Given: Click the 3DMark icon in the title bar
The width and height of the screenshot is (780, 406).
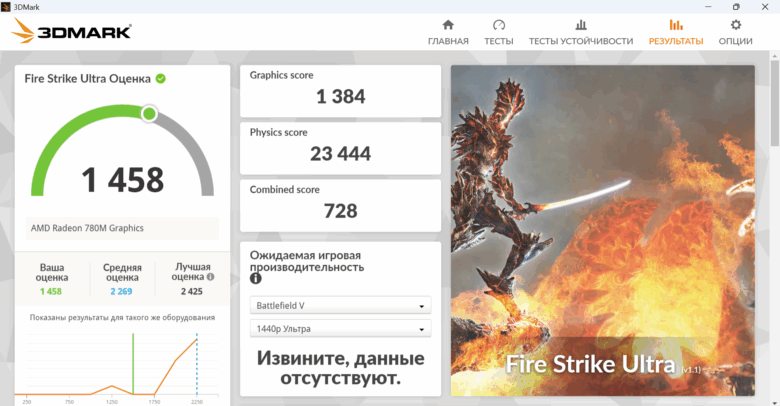Looking at the screenshot, I should pyautogui.click(x=6, y=7).
